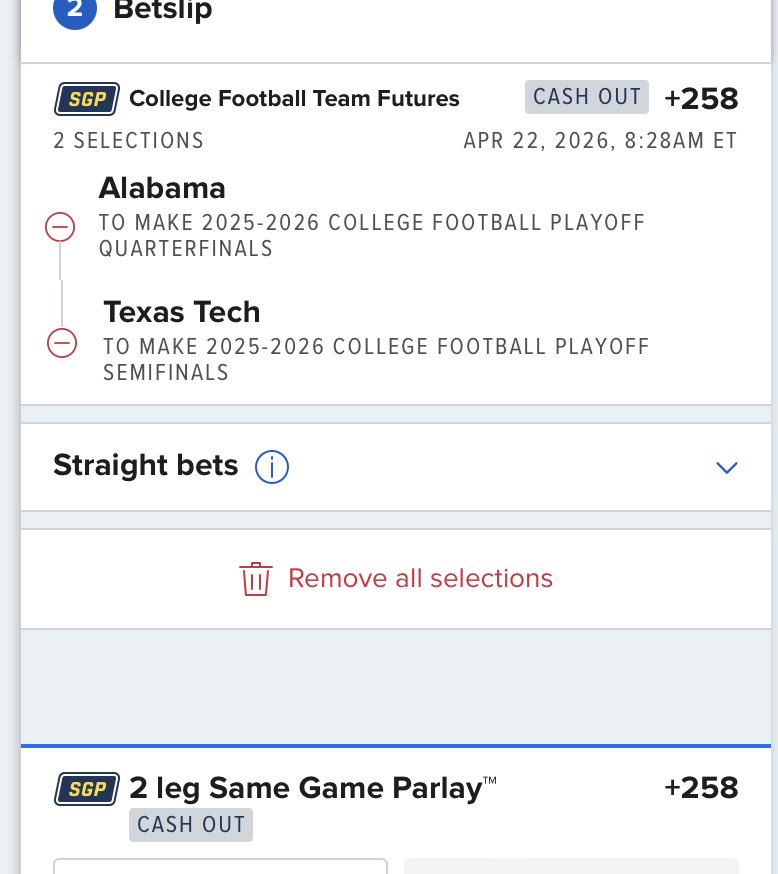Tap the blue betslip count badge
The width and height of the screenshot is (778, 874).
[x=75, y=11]
